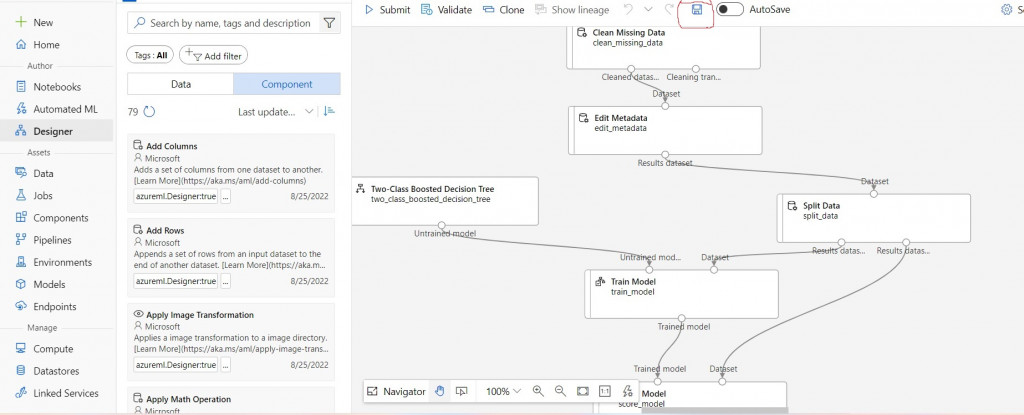Image resolution: width=1024 pixels, height=415 pixels.
Task: Switch to the Component tab
Action: (x=287, y=84)
